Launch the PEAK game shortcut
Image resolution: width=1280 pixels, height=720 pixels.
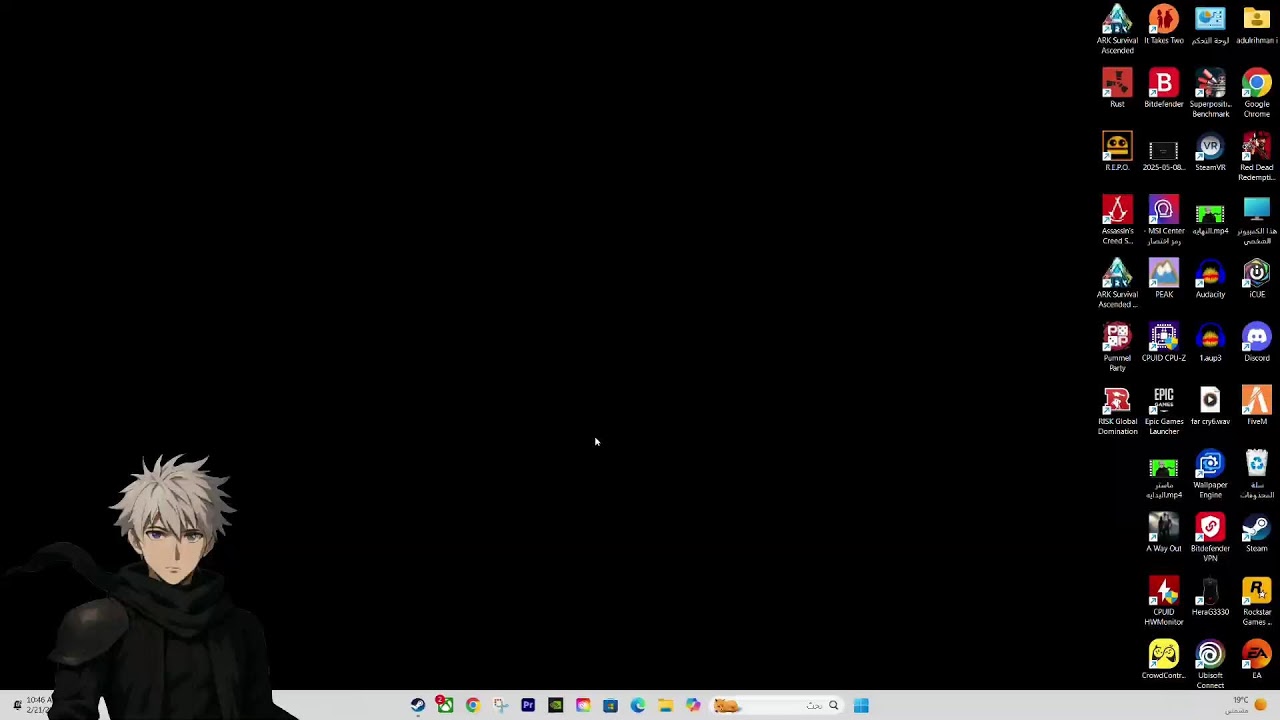coord(1164,279)
